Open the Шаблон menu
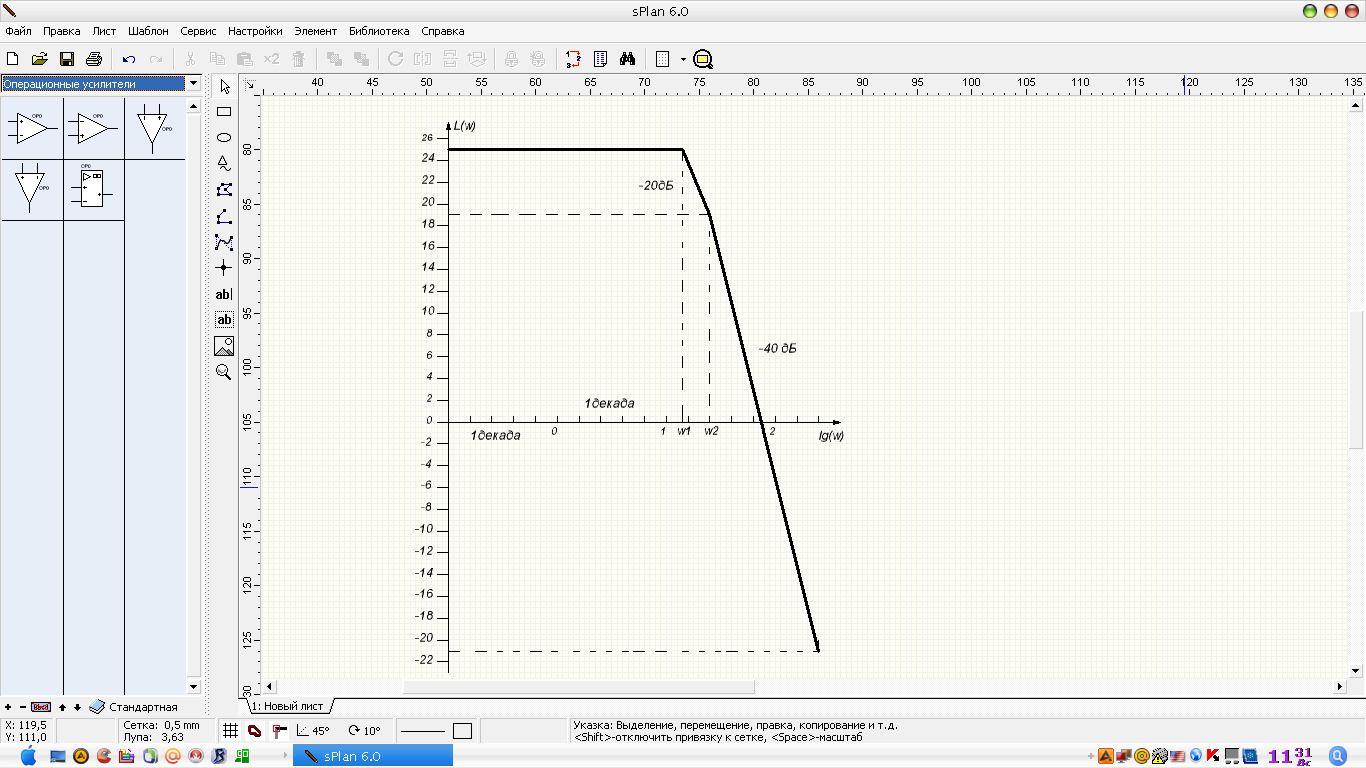 (148, 31)
